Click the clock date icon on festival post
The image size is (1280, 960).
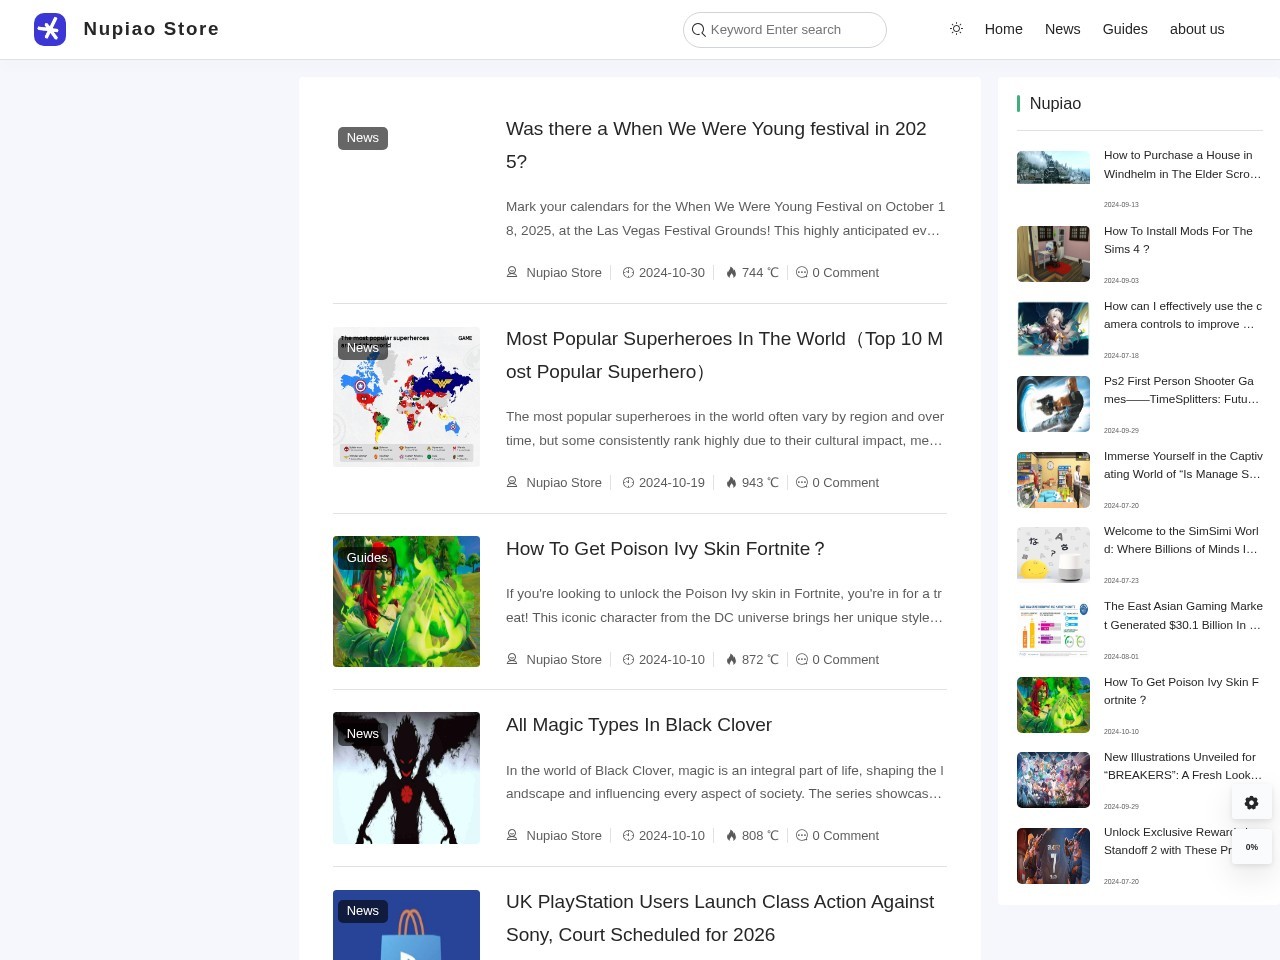(628, 272)
